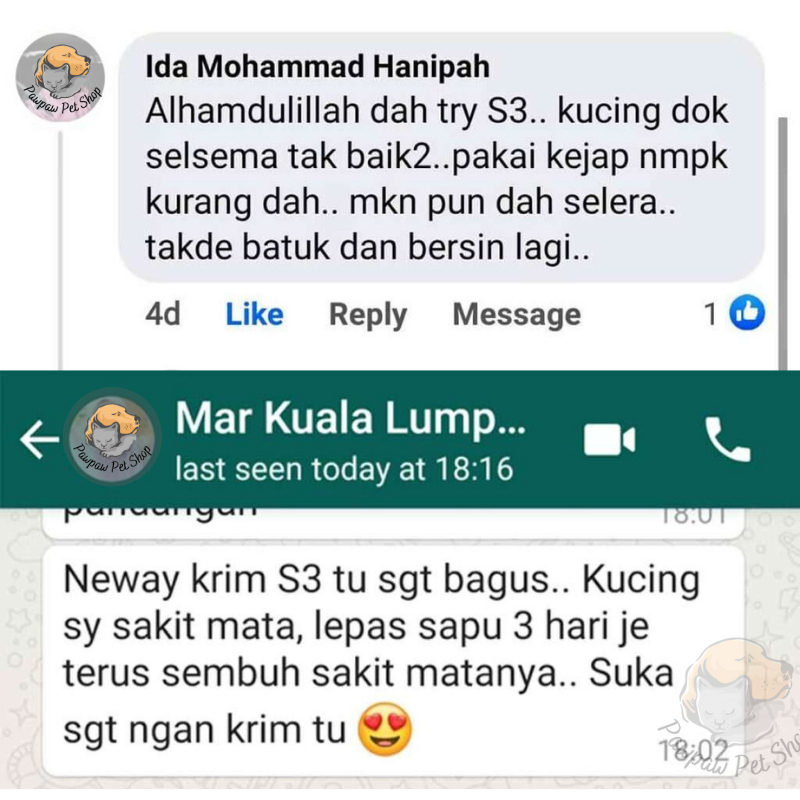The image size is (800, 800).
Task: Open Ida Mohammad Hanipah's profile name
Action: pos(317,66)
